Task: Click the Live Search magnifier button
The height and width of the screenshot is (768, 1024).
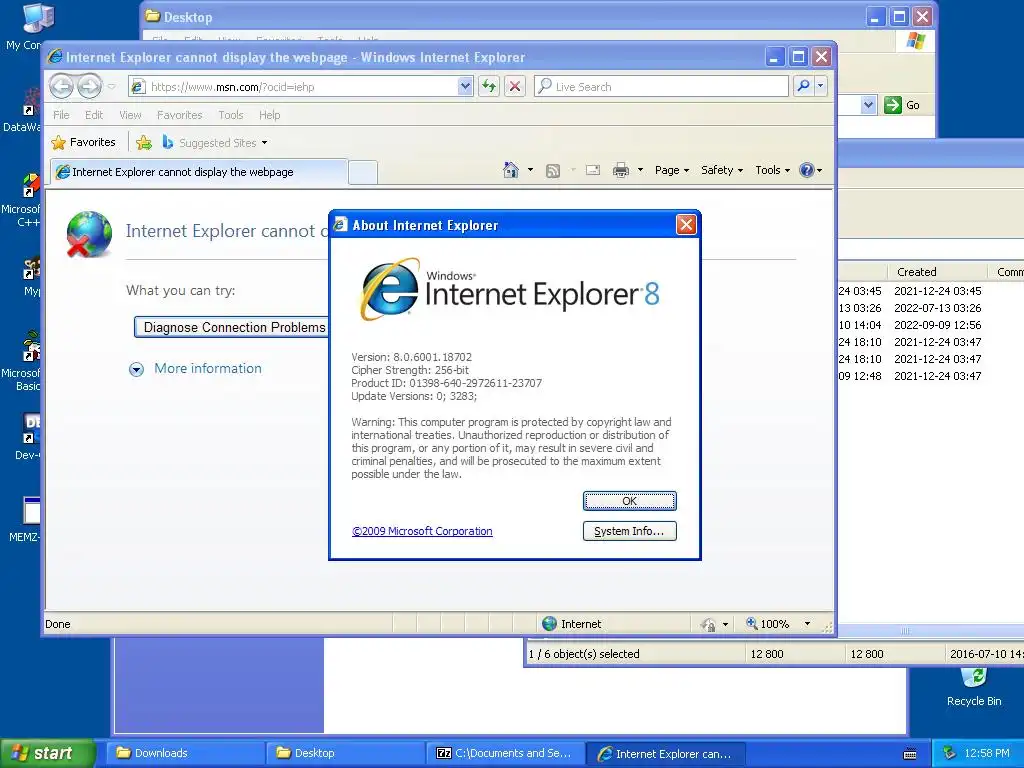Action: (x=804, y=86)
